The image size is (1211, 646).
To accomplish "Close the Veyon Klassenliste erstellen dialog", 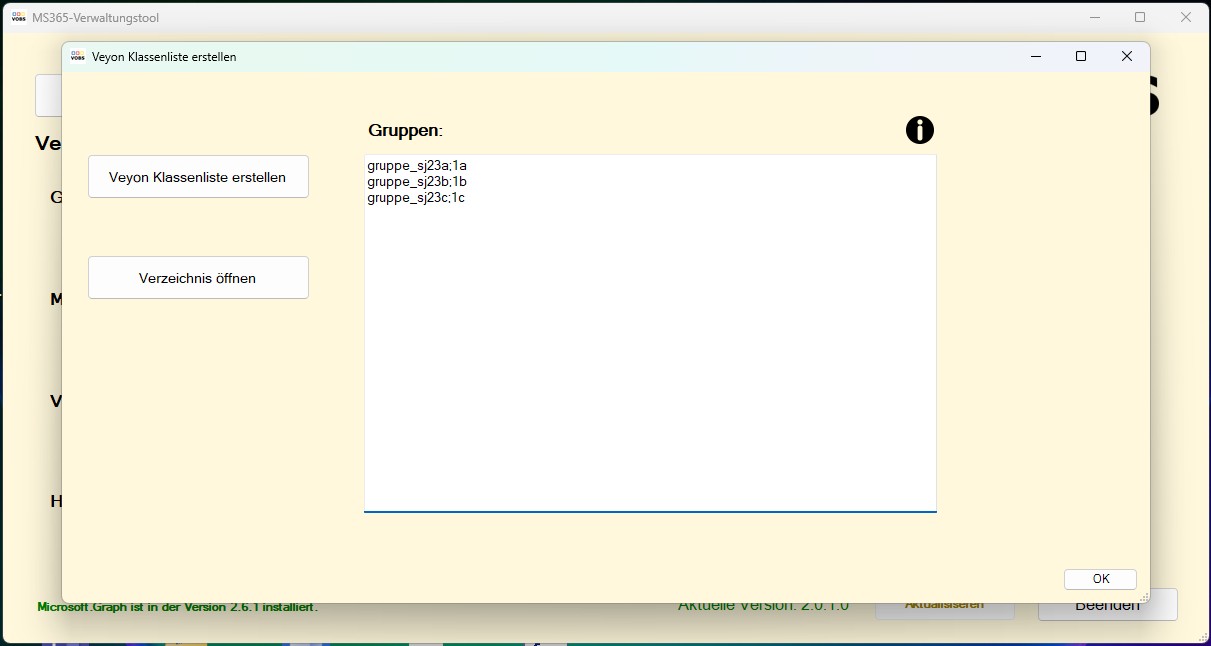I will (1126, 57).
